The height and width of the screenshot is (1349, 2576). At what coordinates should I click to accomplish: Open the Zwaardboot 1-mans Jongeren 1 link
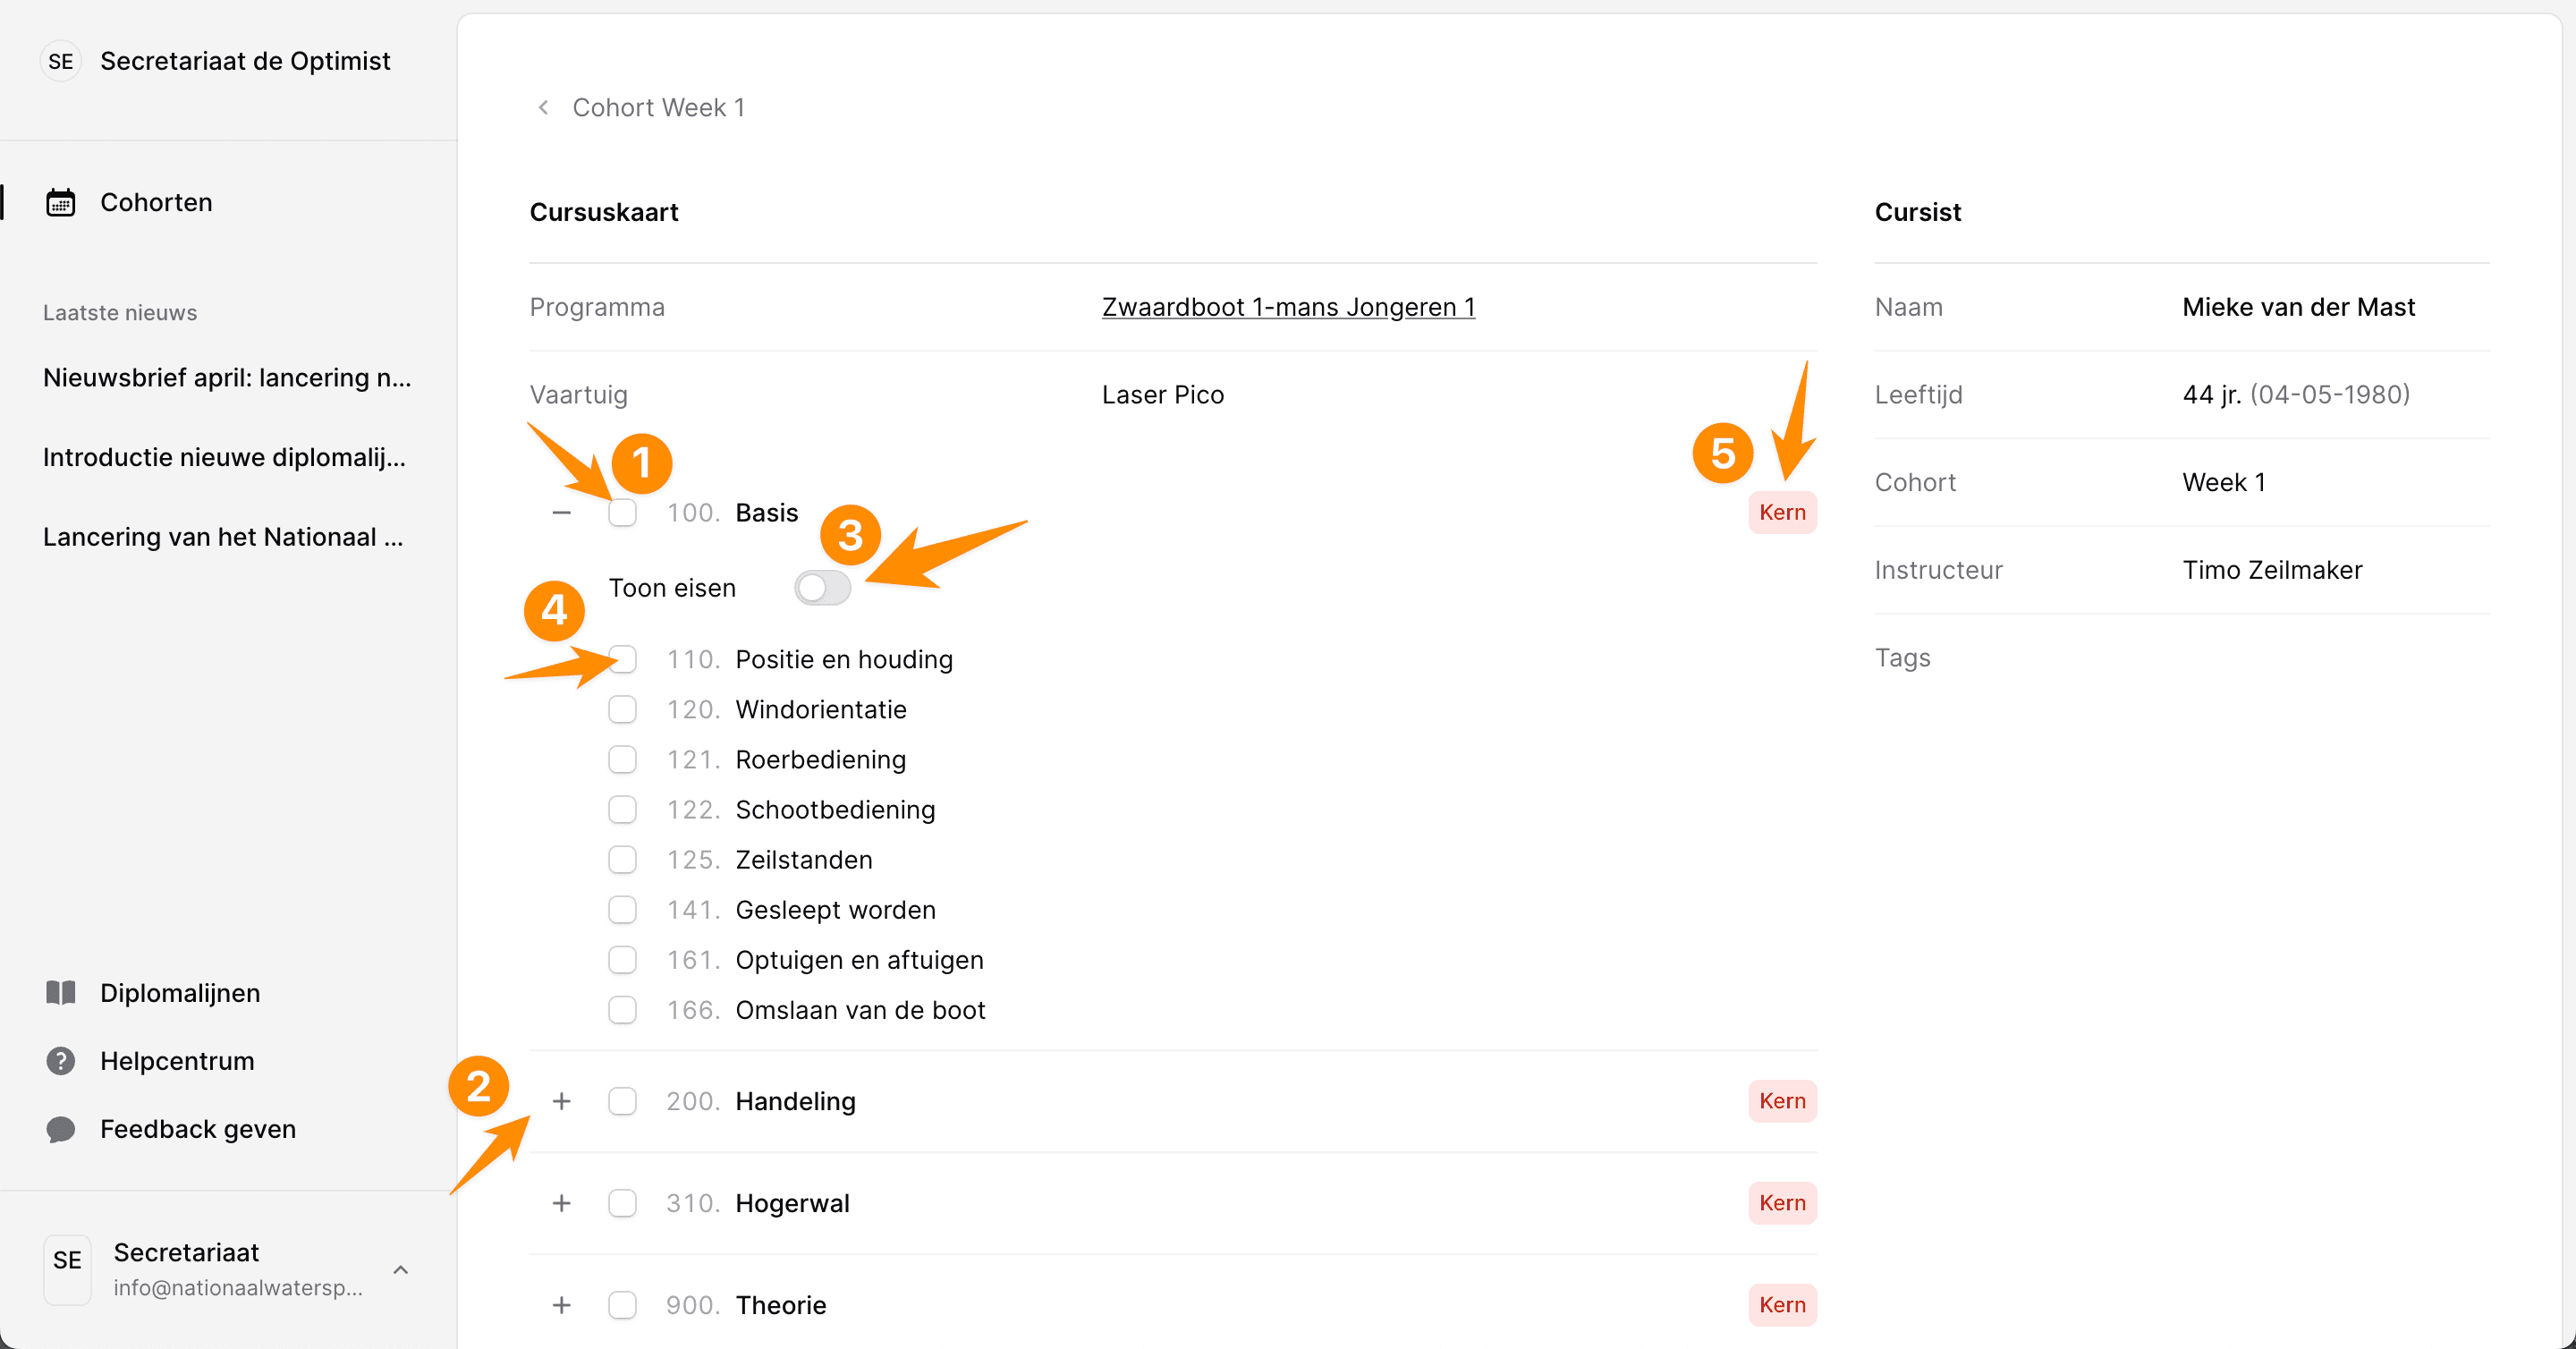(x=1288, y=307)
